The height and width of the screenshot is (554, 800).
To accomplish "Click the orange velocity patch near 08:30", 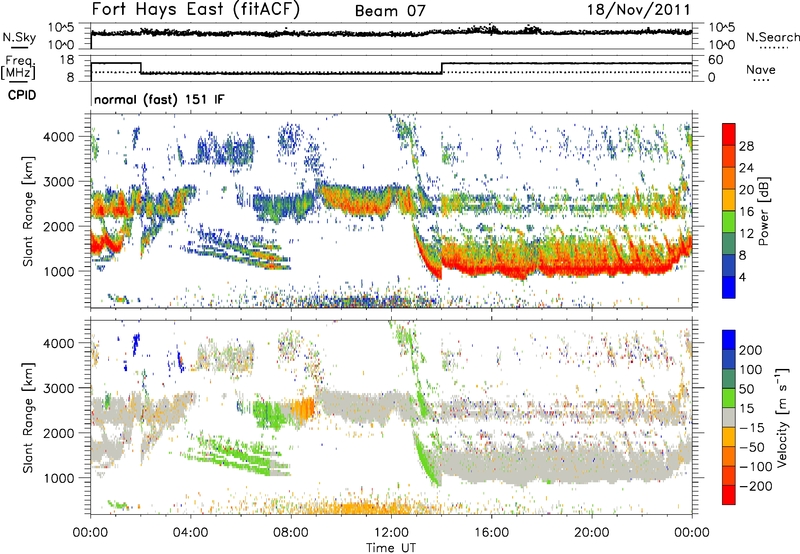I will click(303, 409).
